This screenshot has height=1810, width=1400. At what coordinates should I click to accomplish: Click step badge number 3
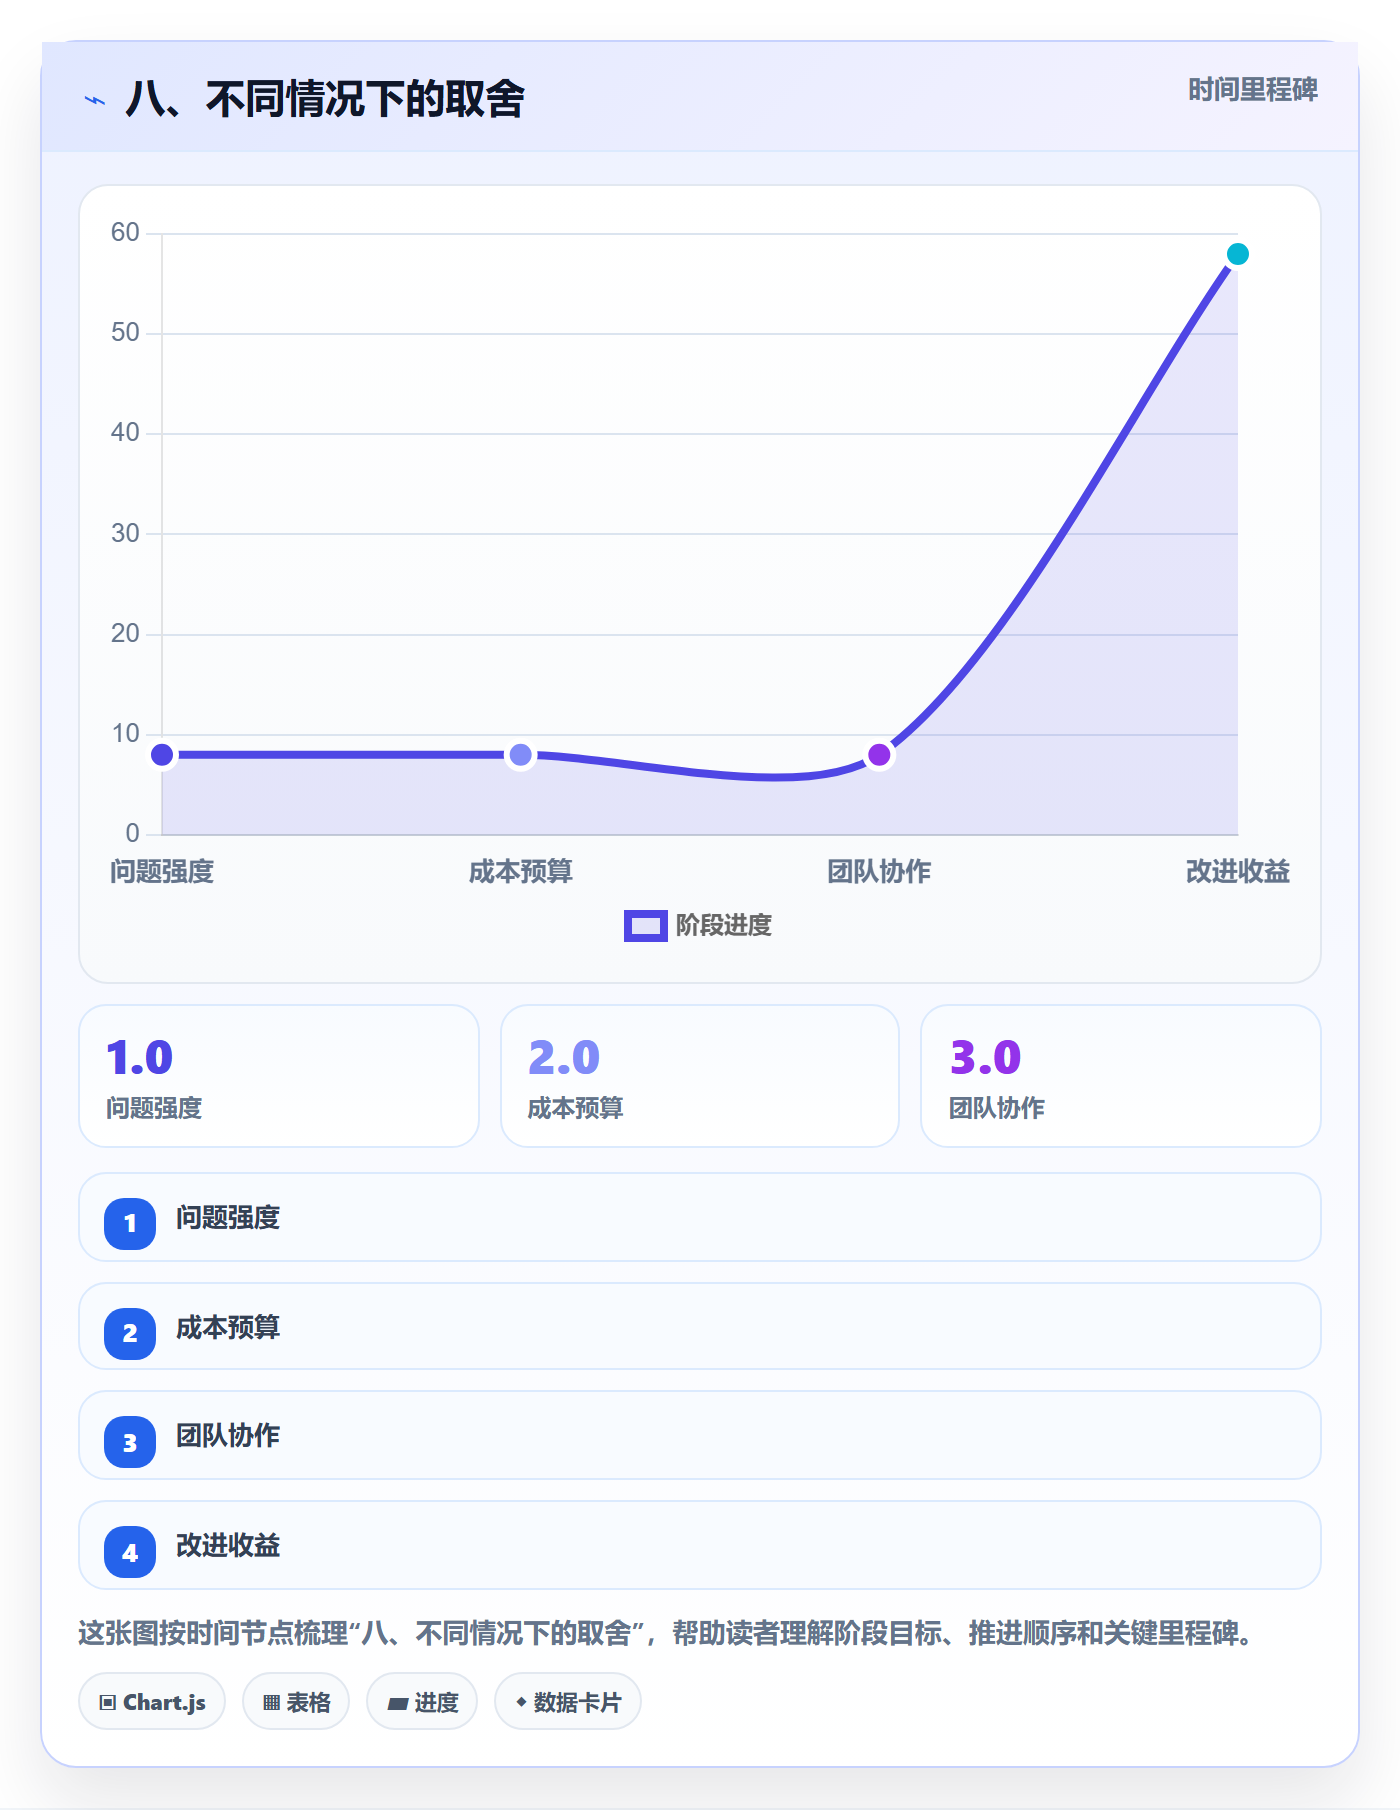(130, 1443)
